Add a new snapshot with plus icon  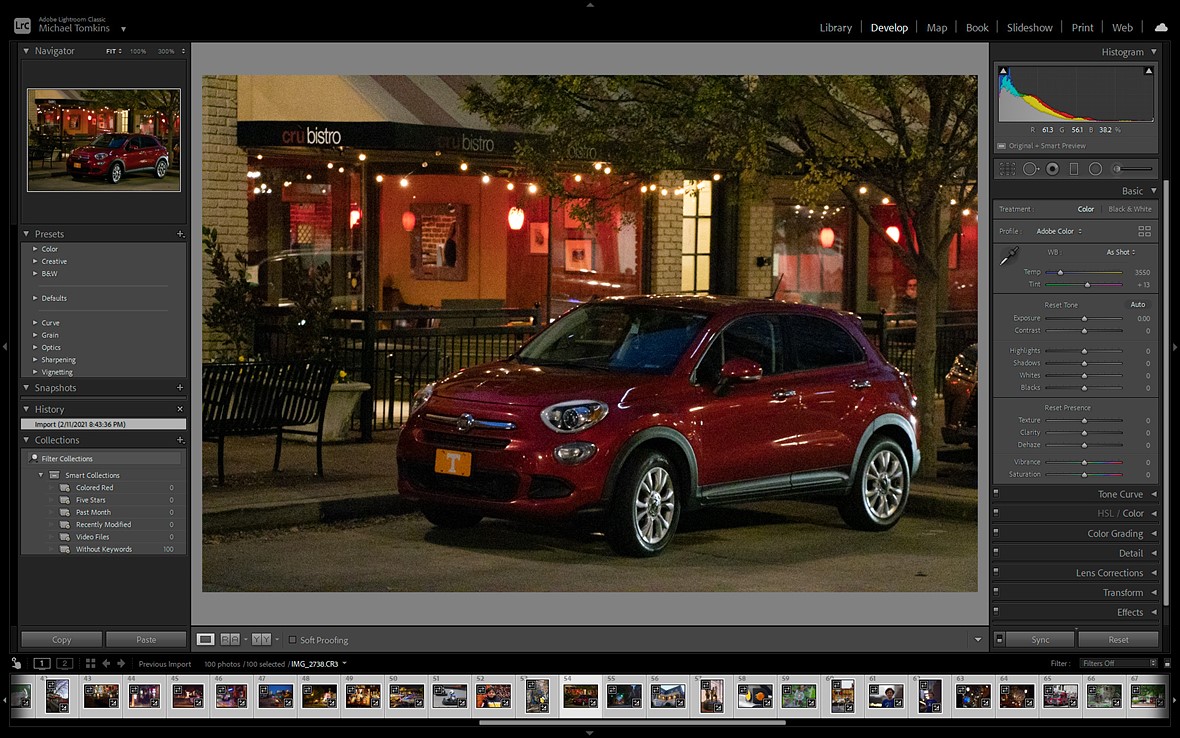180,388
